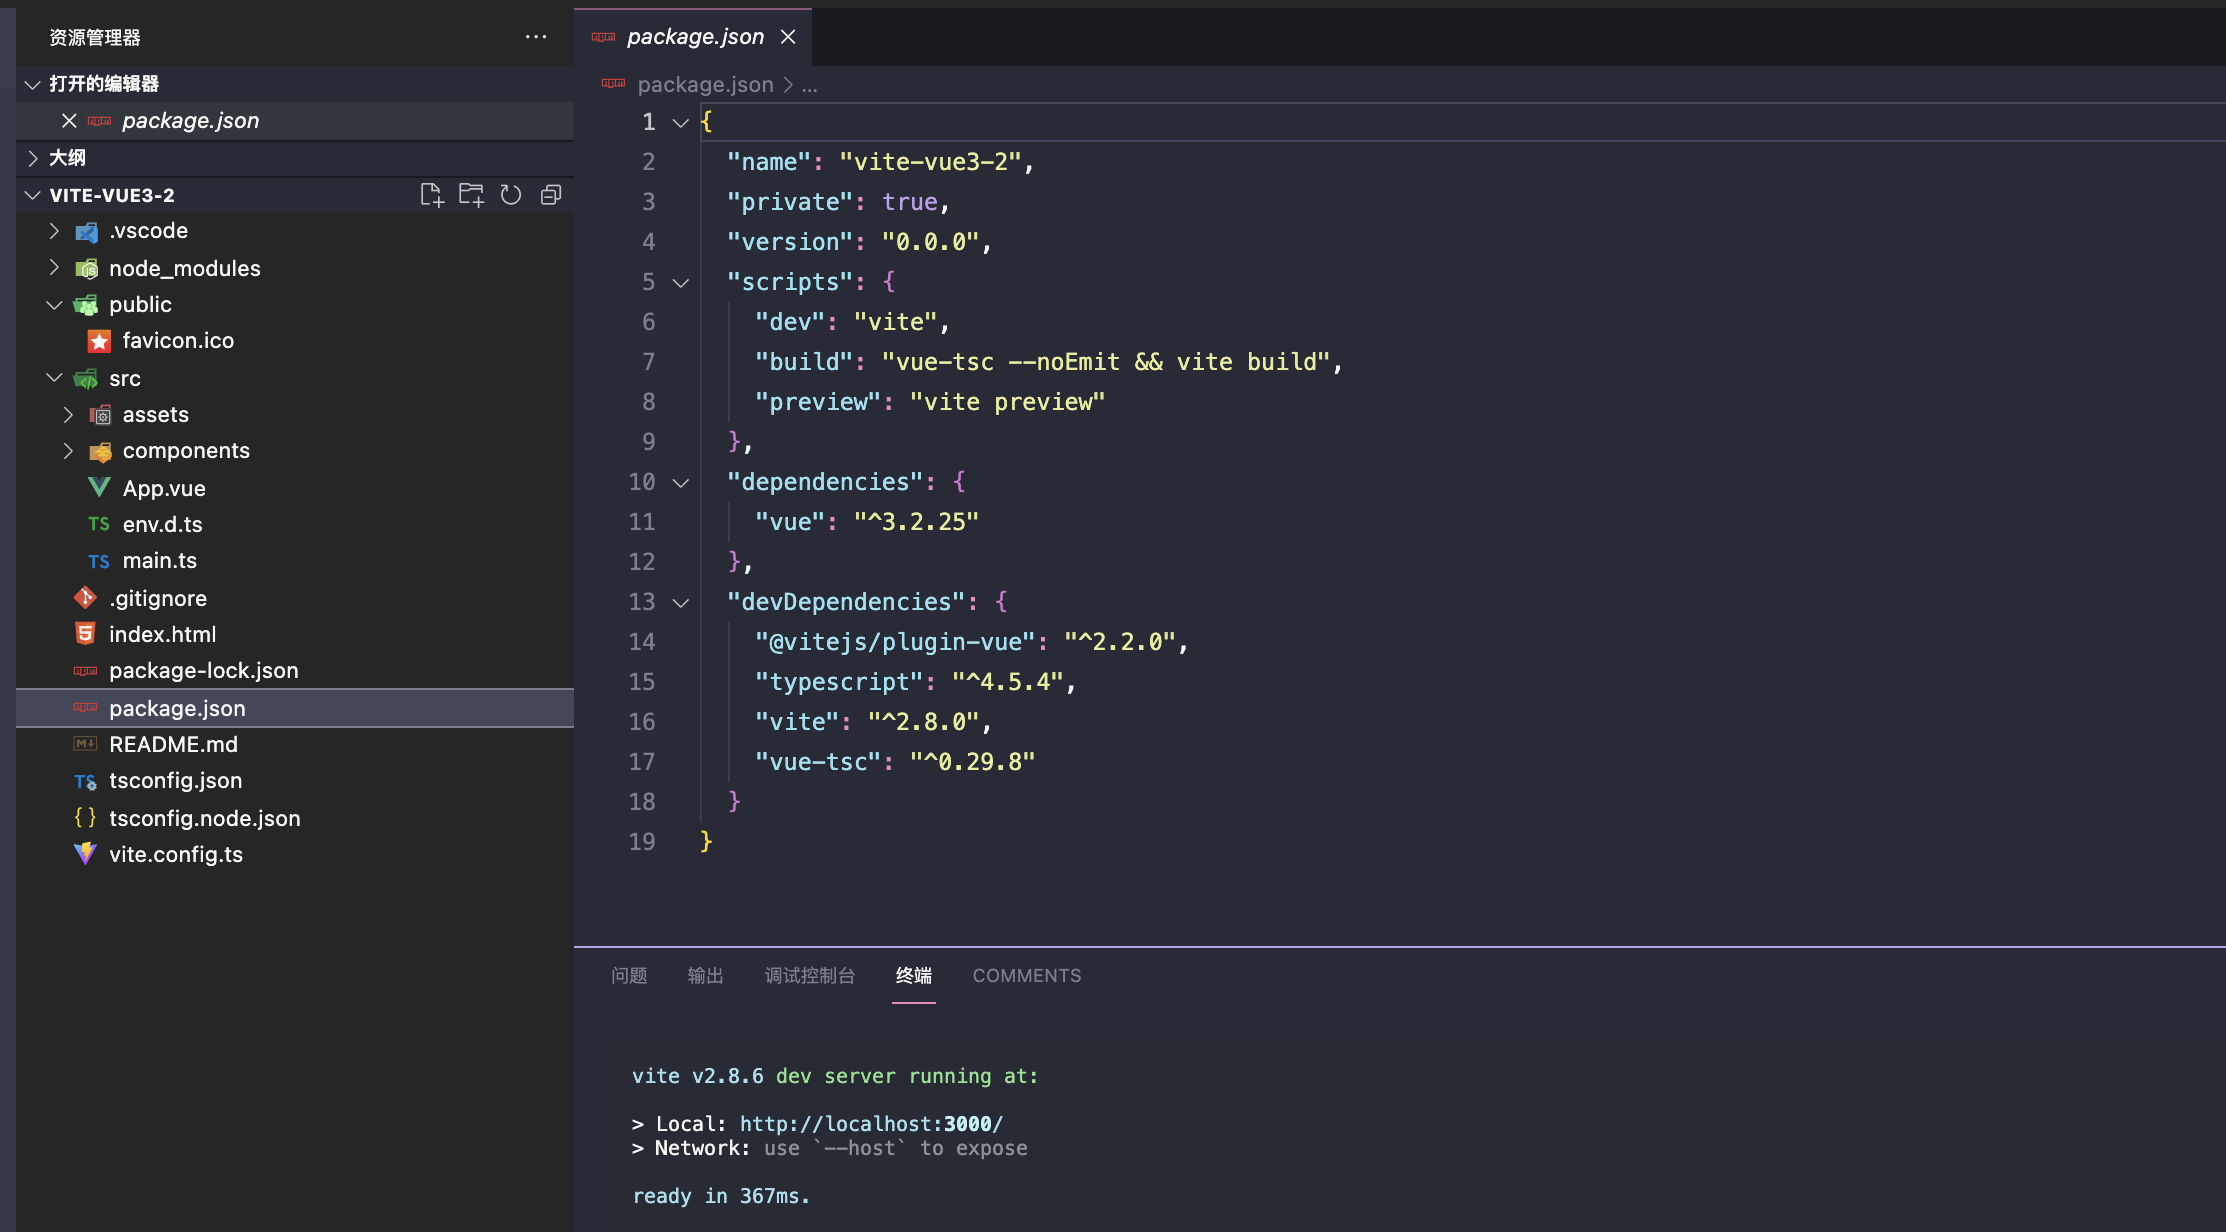Fold the devDependencies block at line 13

tap(681, 603)
